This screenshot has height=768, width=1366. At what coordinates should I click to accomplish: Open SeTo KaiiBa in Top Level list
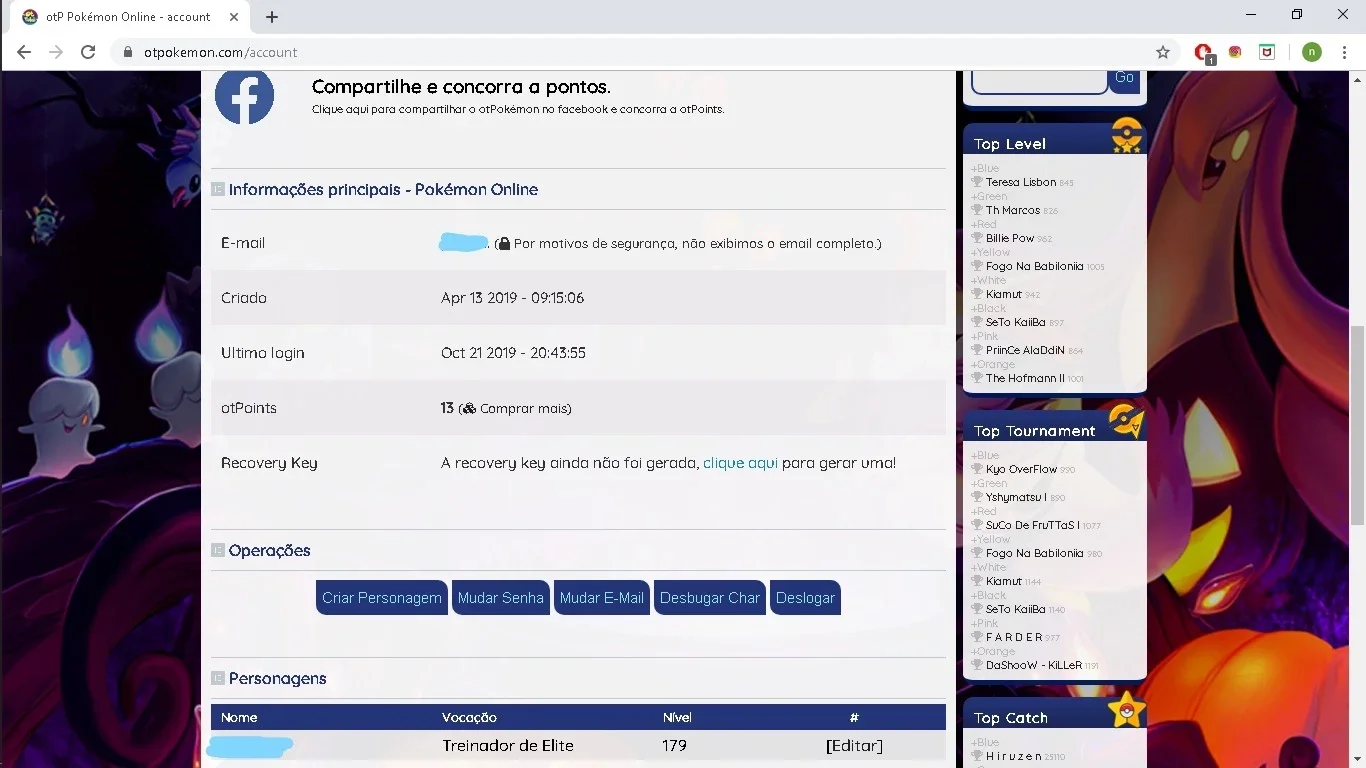1016,322
